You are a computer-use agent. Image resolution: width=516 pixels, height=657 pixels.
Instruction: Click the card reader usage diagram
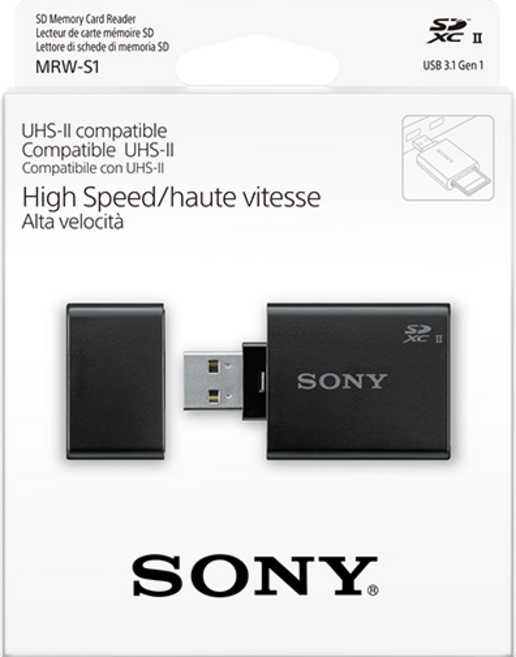click(x=448, y=158)
